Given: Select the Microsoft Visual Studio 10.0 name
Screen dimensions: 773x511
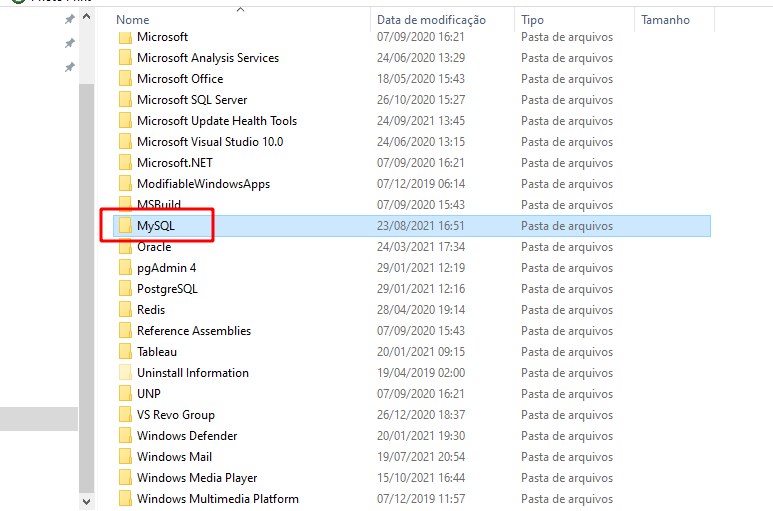Looking at the screenshot, I should (x=210, y=142).
